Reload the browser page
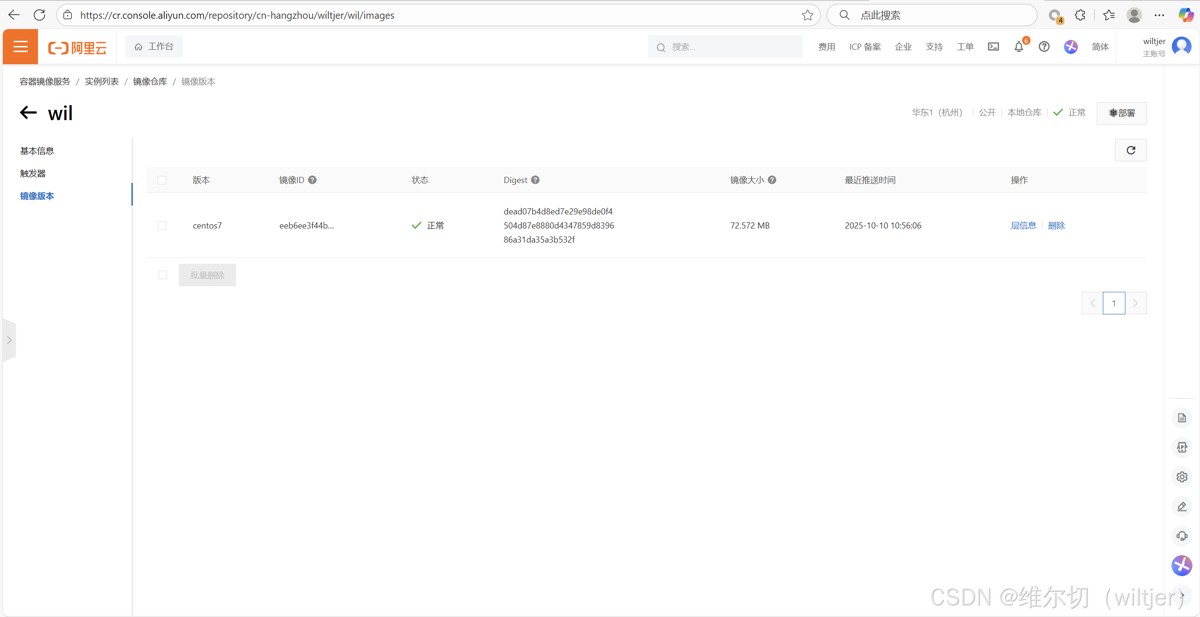This screenshot has height=617, width=1200. click(x=39, y=15)
